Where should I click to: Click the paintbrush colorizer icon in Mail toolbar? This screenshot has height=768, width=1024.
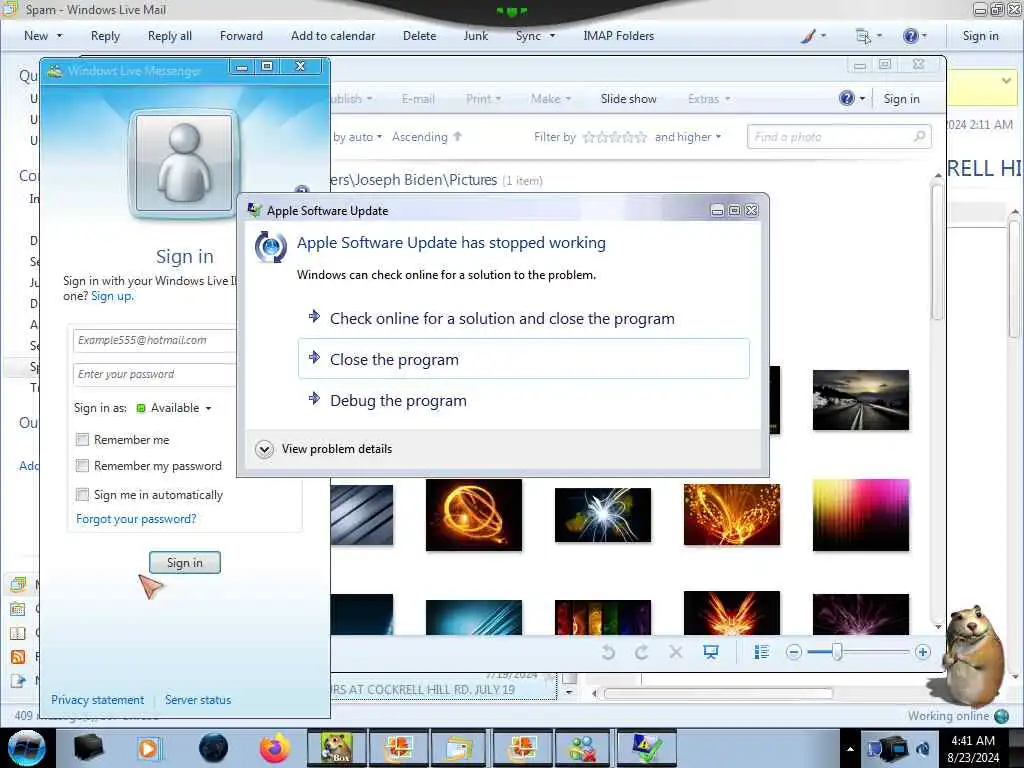point(808,36)
